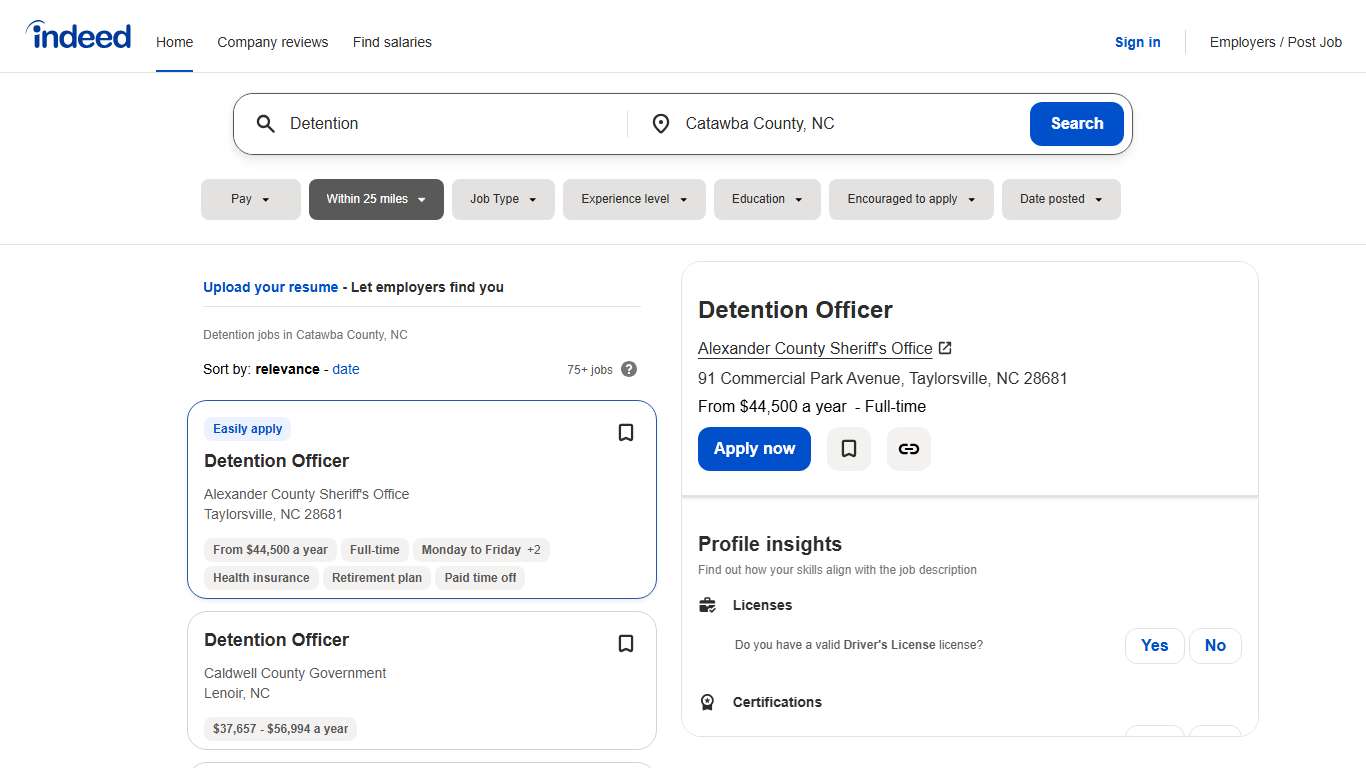Bookmark the Alexander County Detention Officer listing
The image size is (1366, 768).
(626, 432)
